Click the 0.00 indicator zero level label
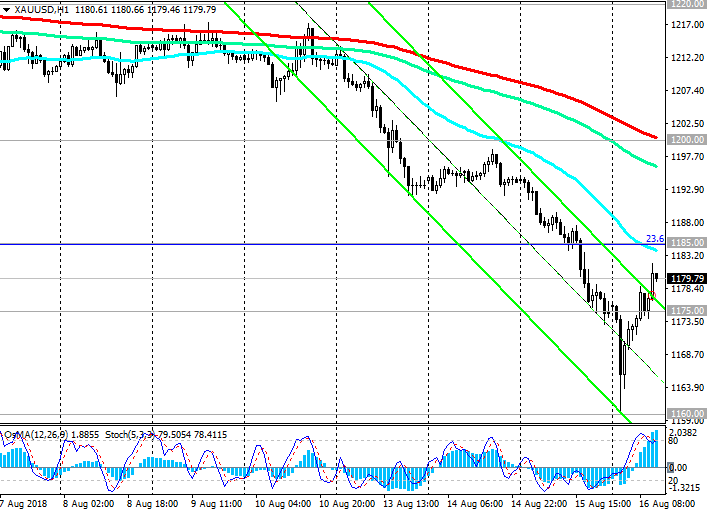Screen dimensions: 707x512 point(679,468)
